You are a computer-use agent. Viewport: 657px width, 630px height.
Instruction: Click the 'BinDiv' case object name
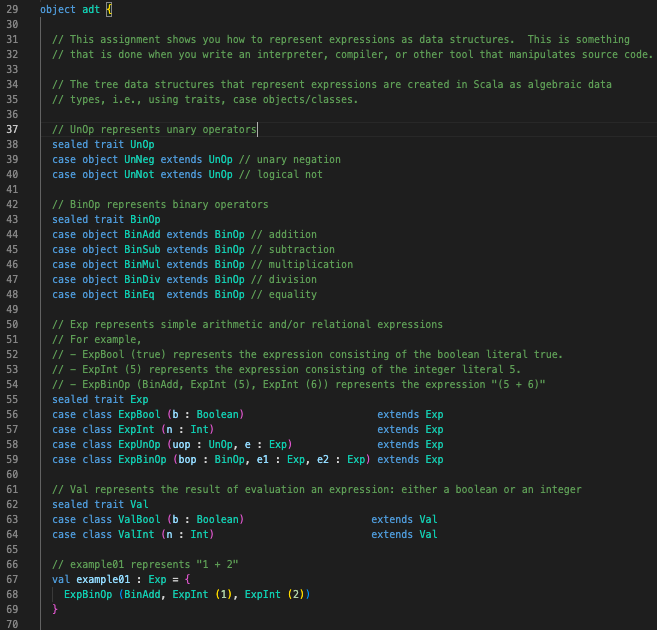[142, 279]
